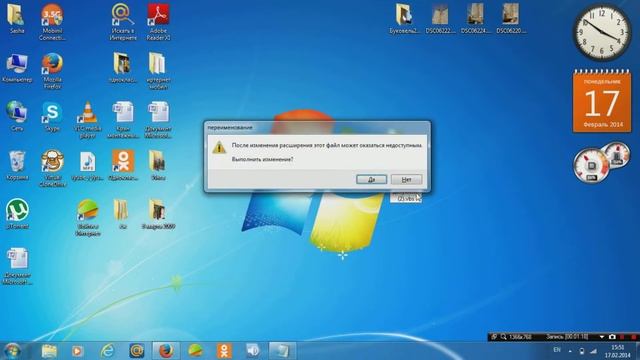This screenshot has height=360, width=640.
Task: Select the DSC06224 photo thumbnail
Action: pyautogui.click(x=475, y=18)
